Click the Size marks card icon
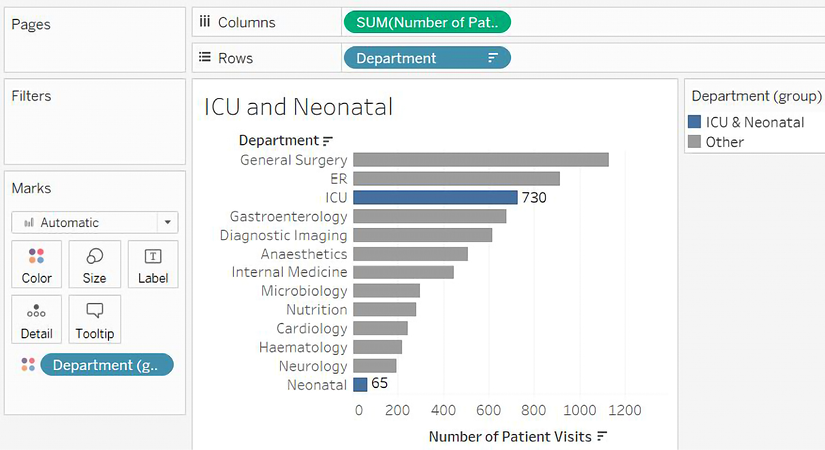 [x=95, y=264]
